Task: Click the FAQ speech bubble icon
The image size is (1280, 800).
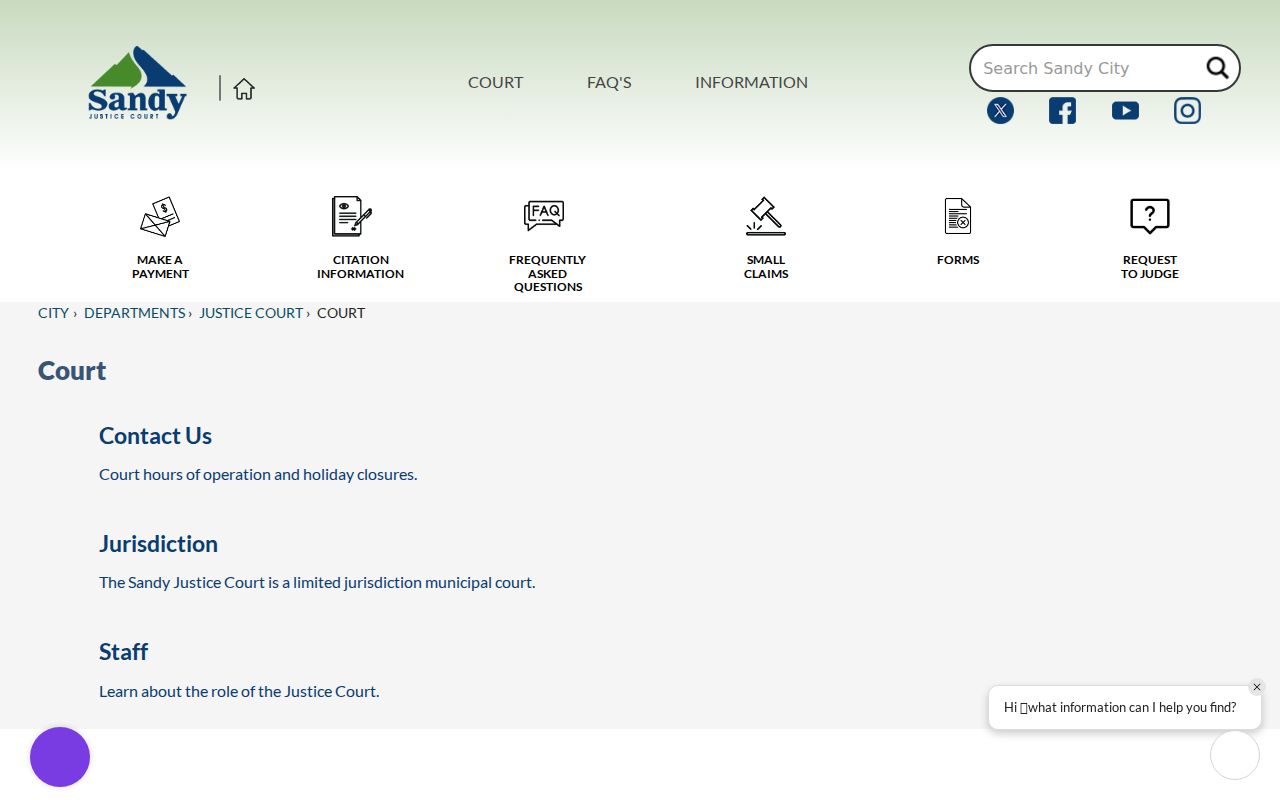Action: pyautogui.click(x=544, y=216)
